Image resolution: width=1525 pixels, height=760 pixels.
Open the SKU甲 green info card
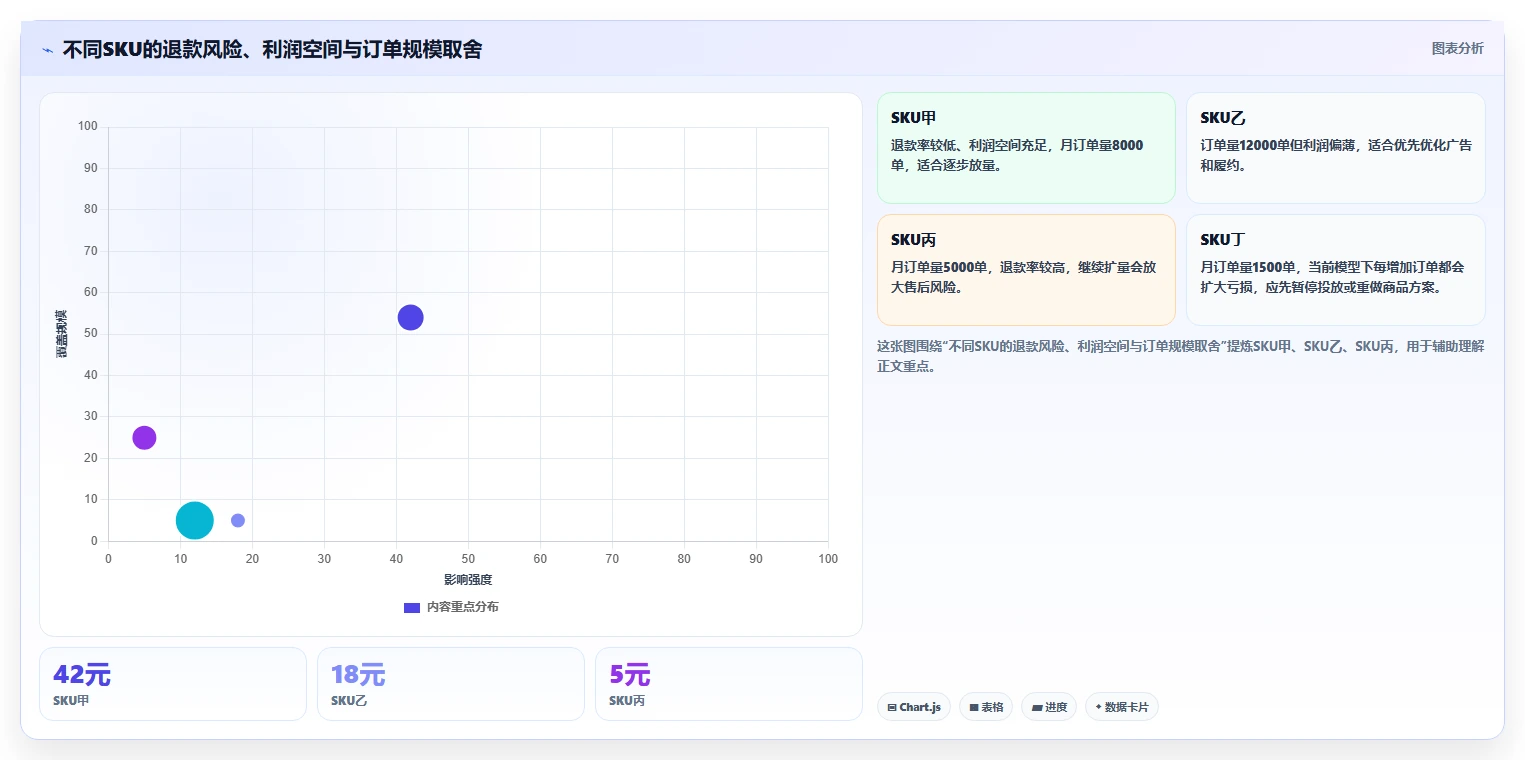(1026, 148)
